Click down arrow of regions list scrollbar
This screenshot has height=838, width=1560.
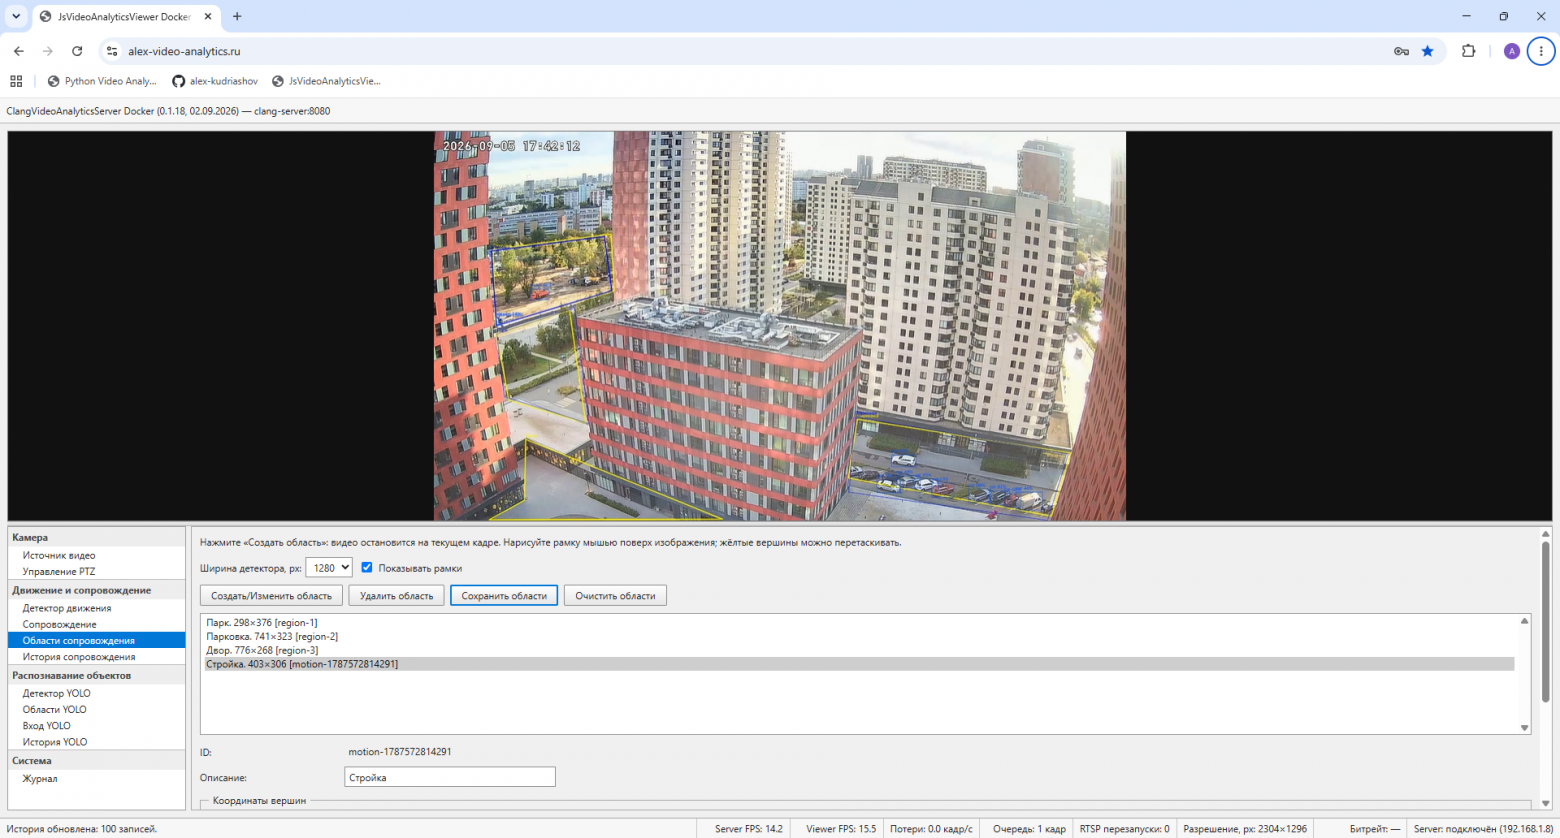coord(1524,728)
